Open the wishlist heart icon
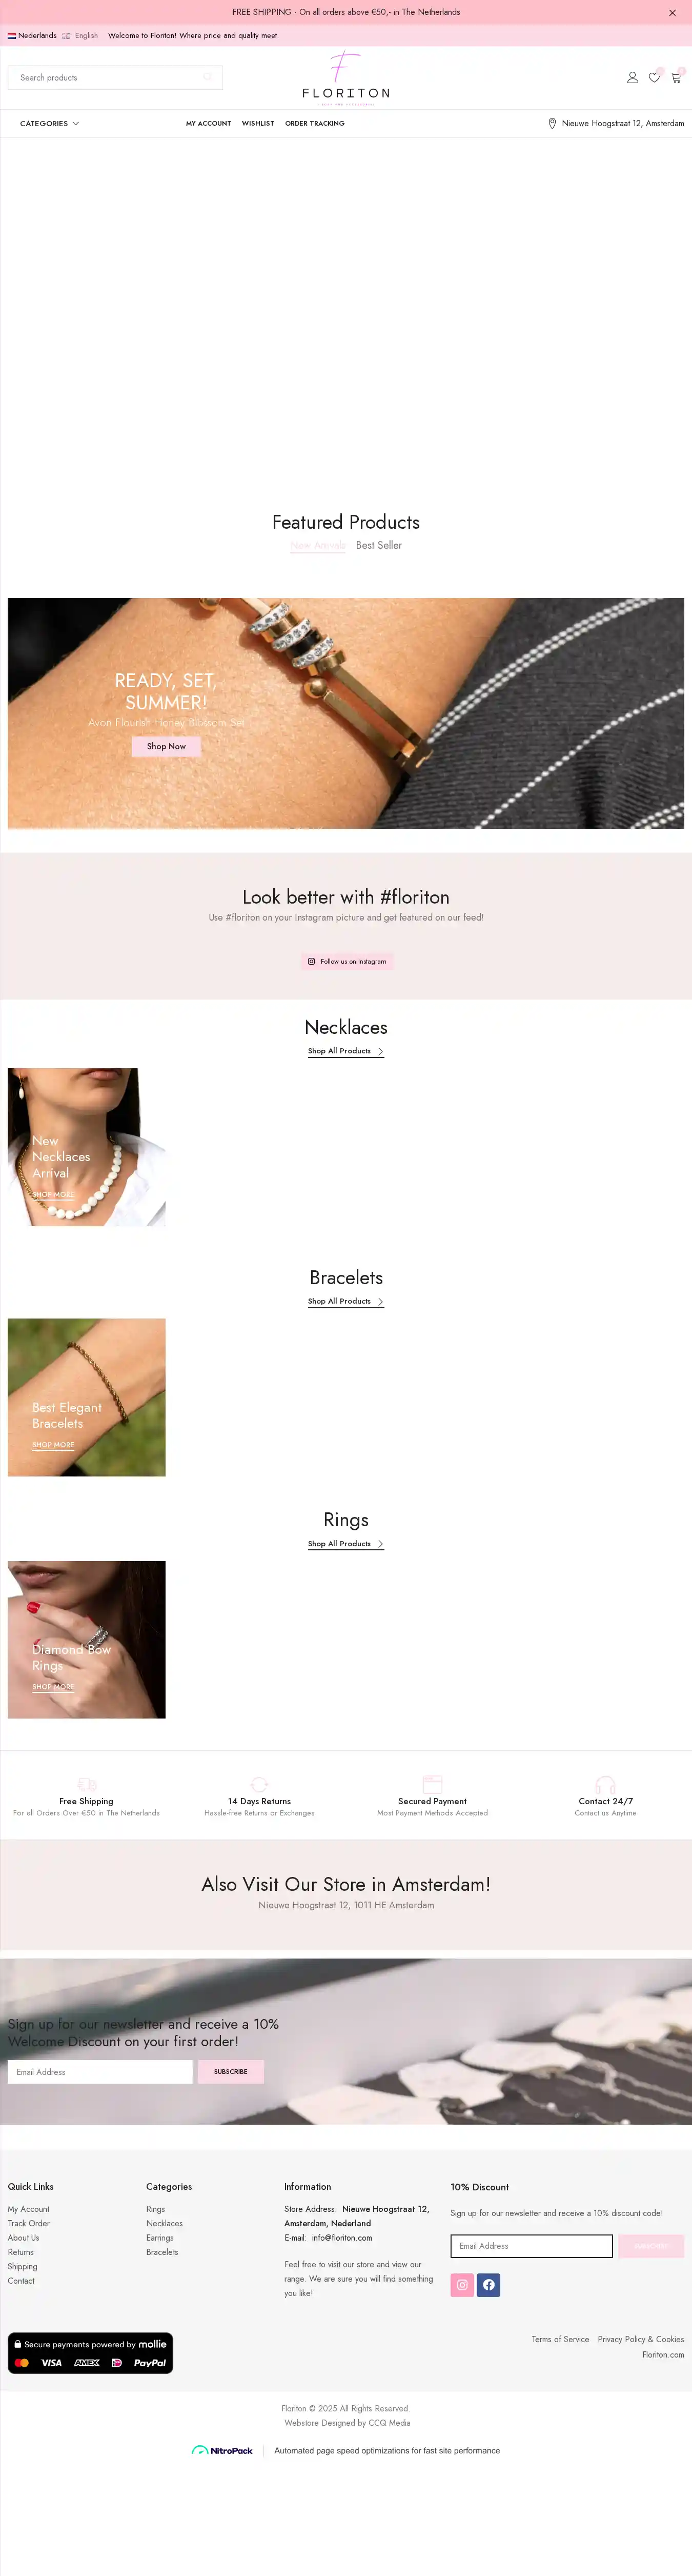The height and width of the screenshot is (2576, 692). 654,77
